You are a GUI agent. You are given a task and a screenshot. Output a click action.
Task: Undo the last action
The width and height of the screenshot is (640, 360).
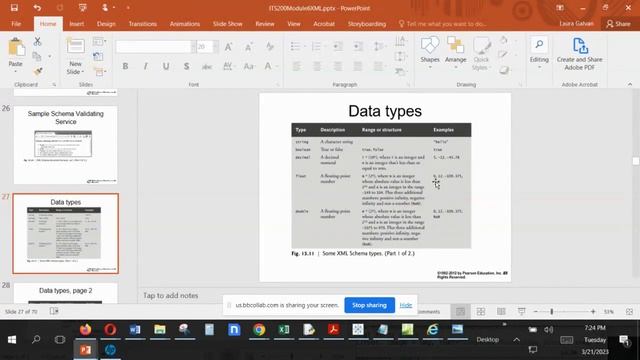[37, 8]
